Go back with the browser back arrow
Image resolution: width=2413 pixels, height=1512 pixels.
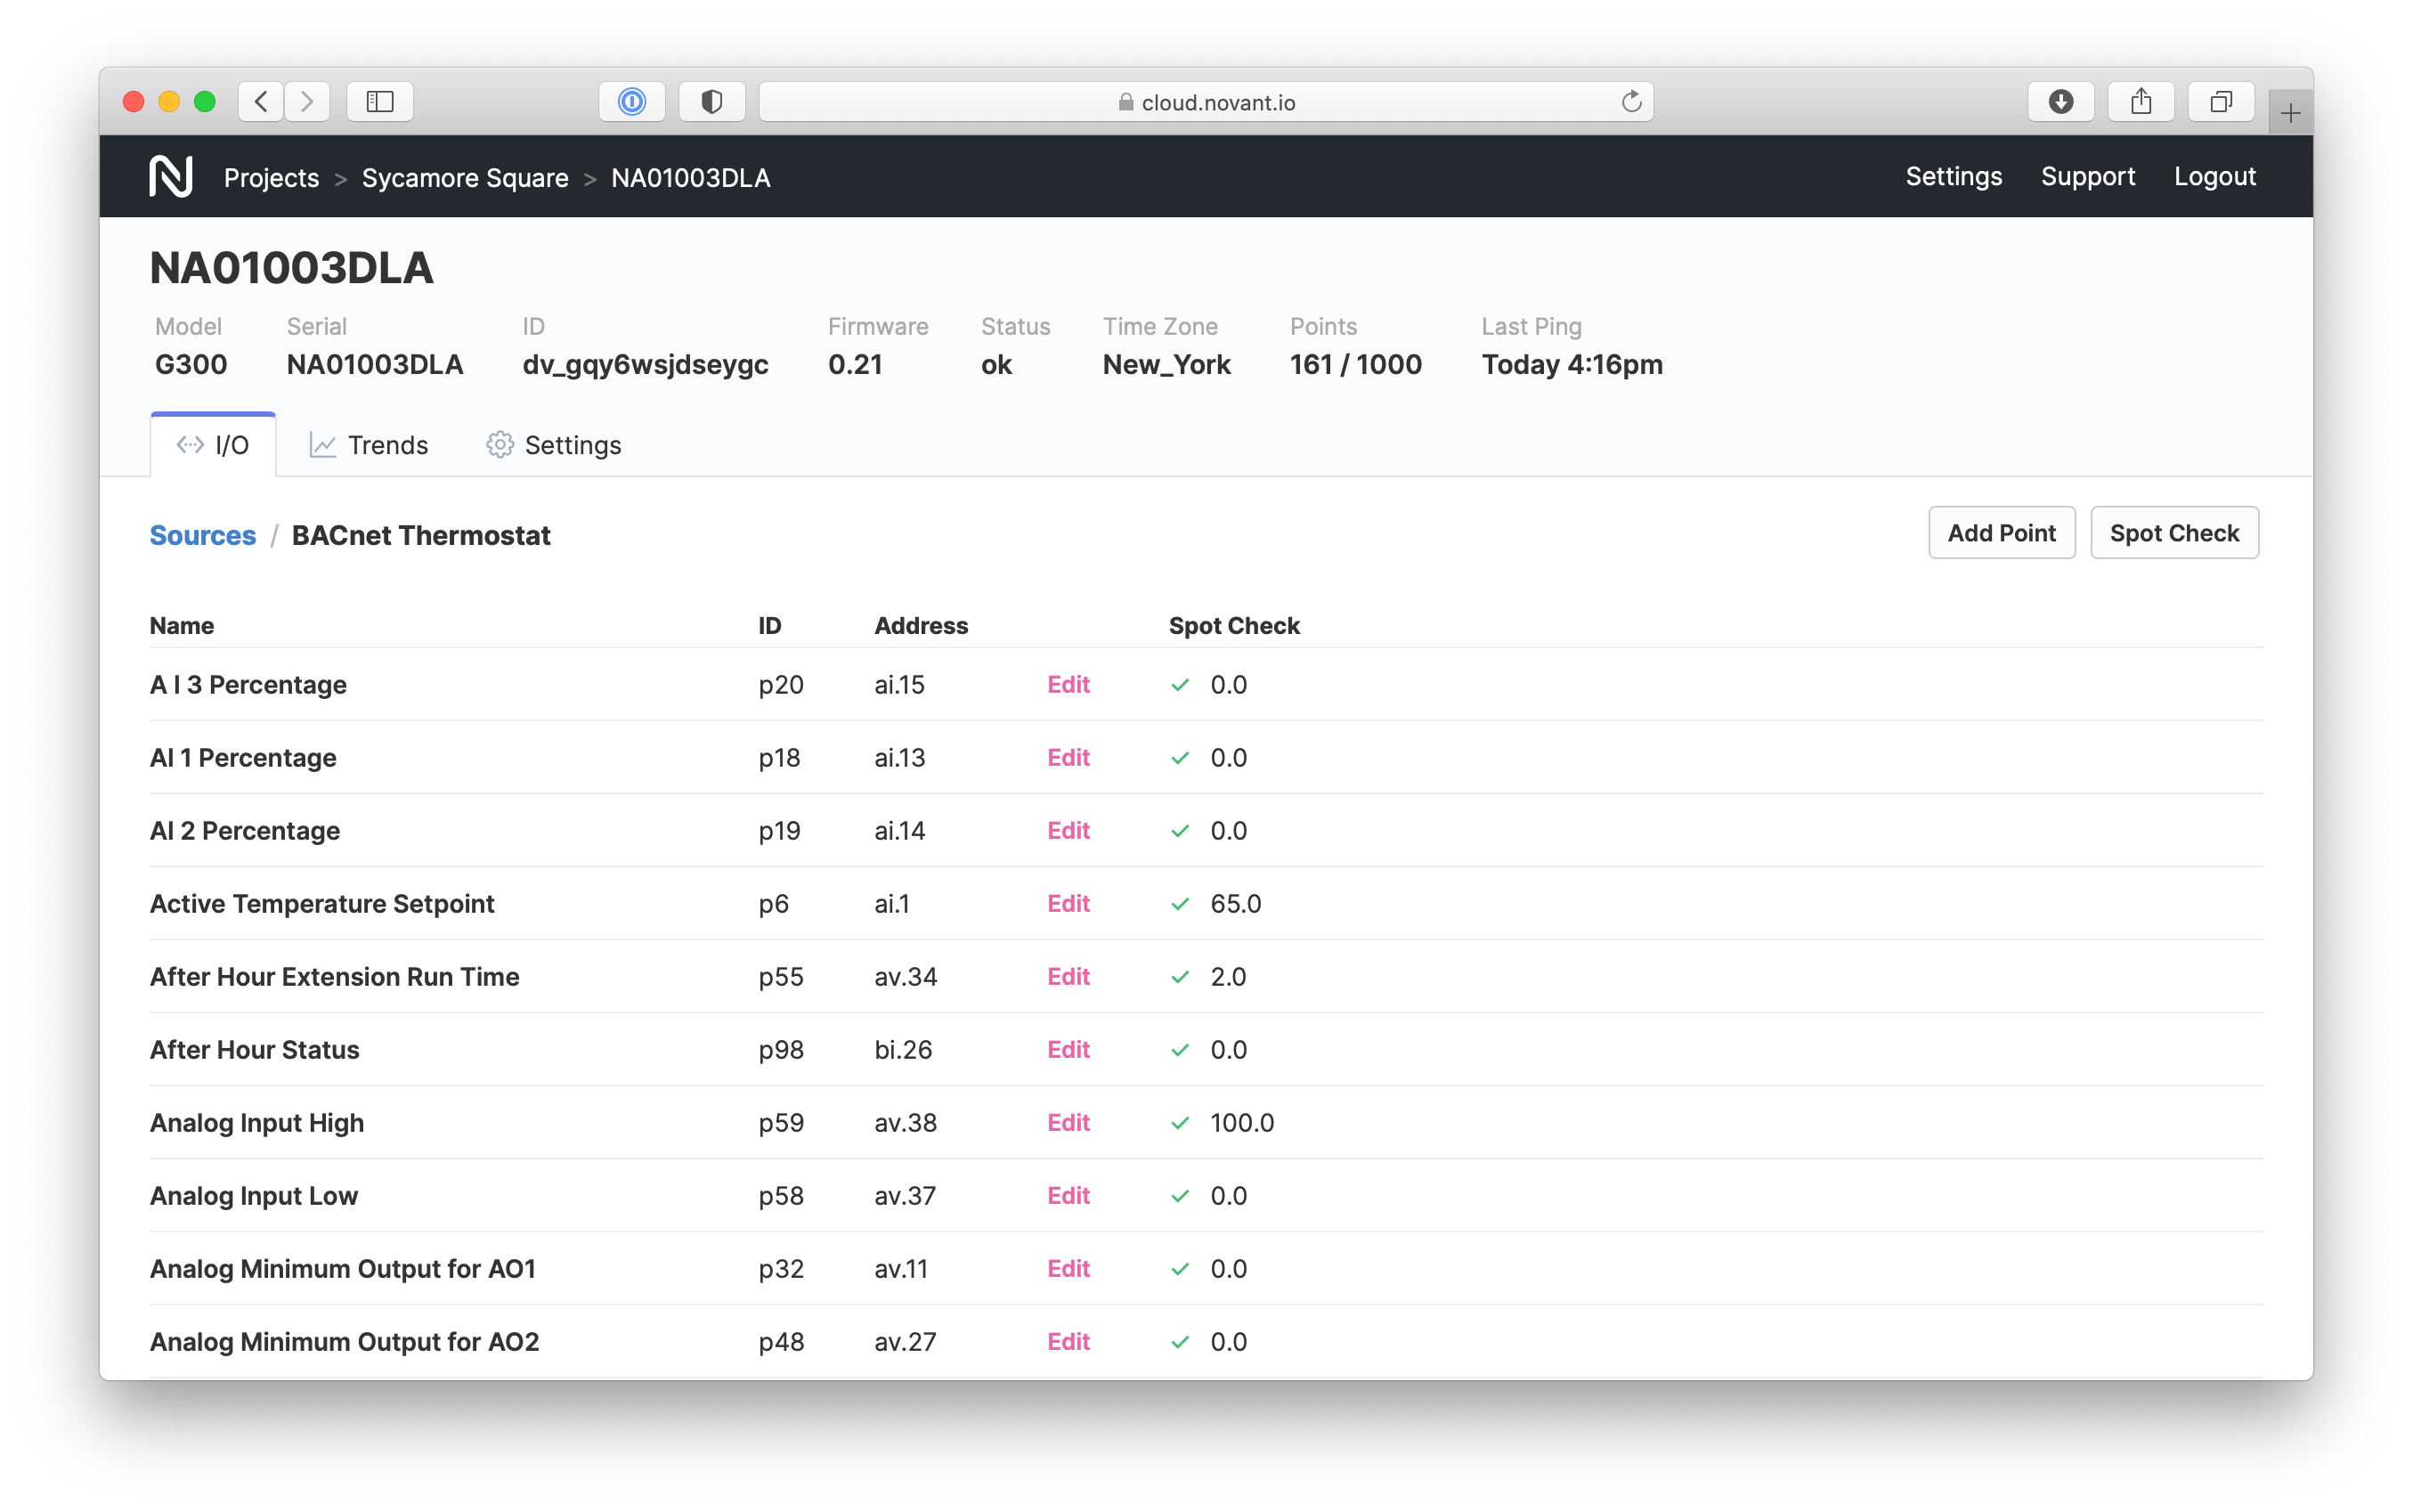coord(261,102)
